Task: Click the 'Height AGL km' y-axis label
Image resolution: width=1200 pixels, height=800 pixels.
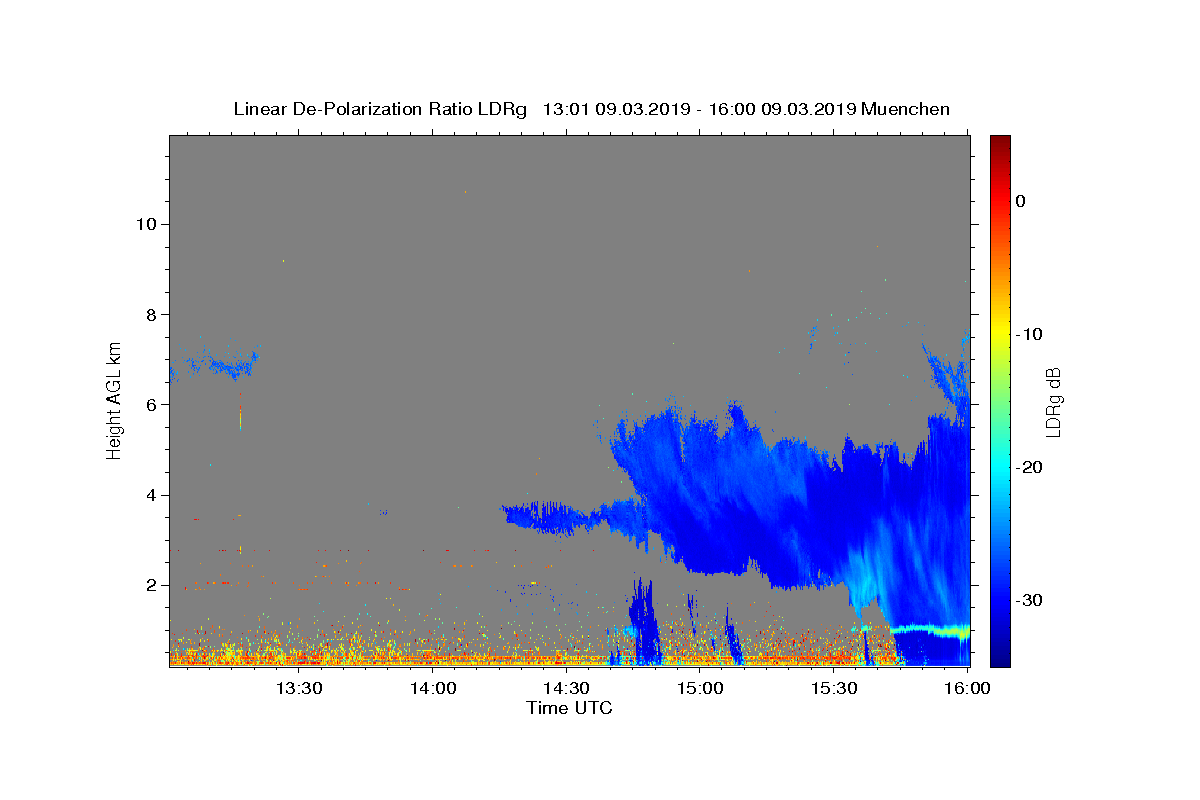Action: (x=114, y=399)
